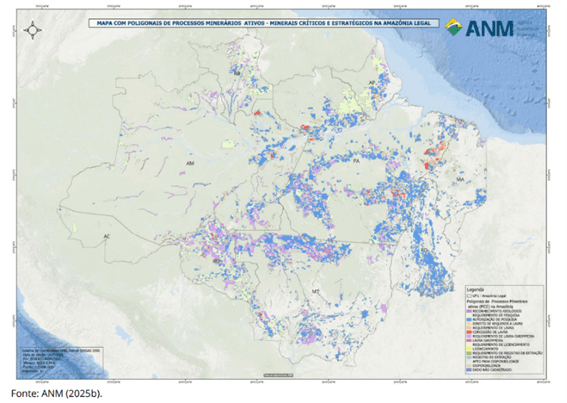
Task: Click 'DIREITO DE REQUERER A LAVRA' legend text
Action: click(x=498, y=323)
